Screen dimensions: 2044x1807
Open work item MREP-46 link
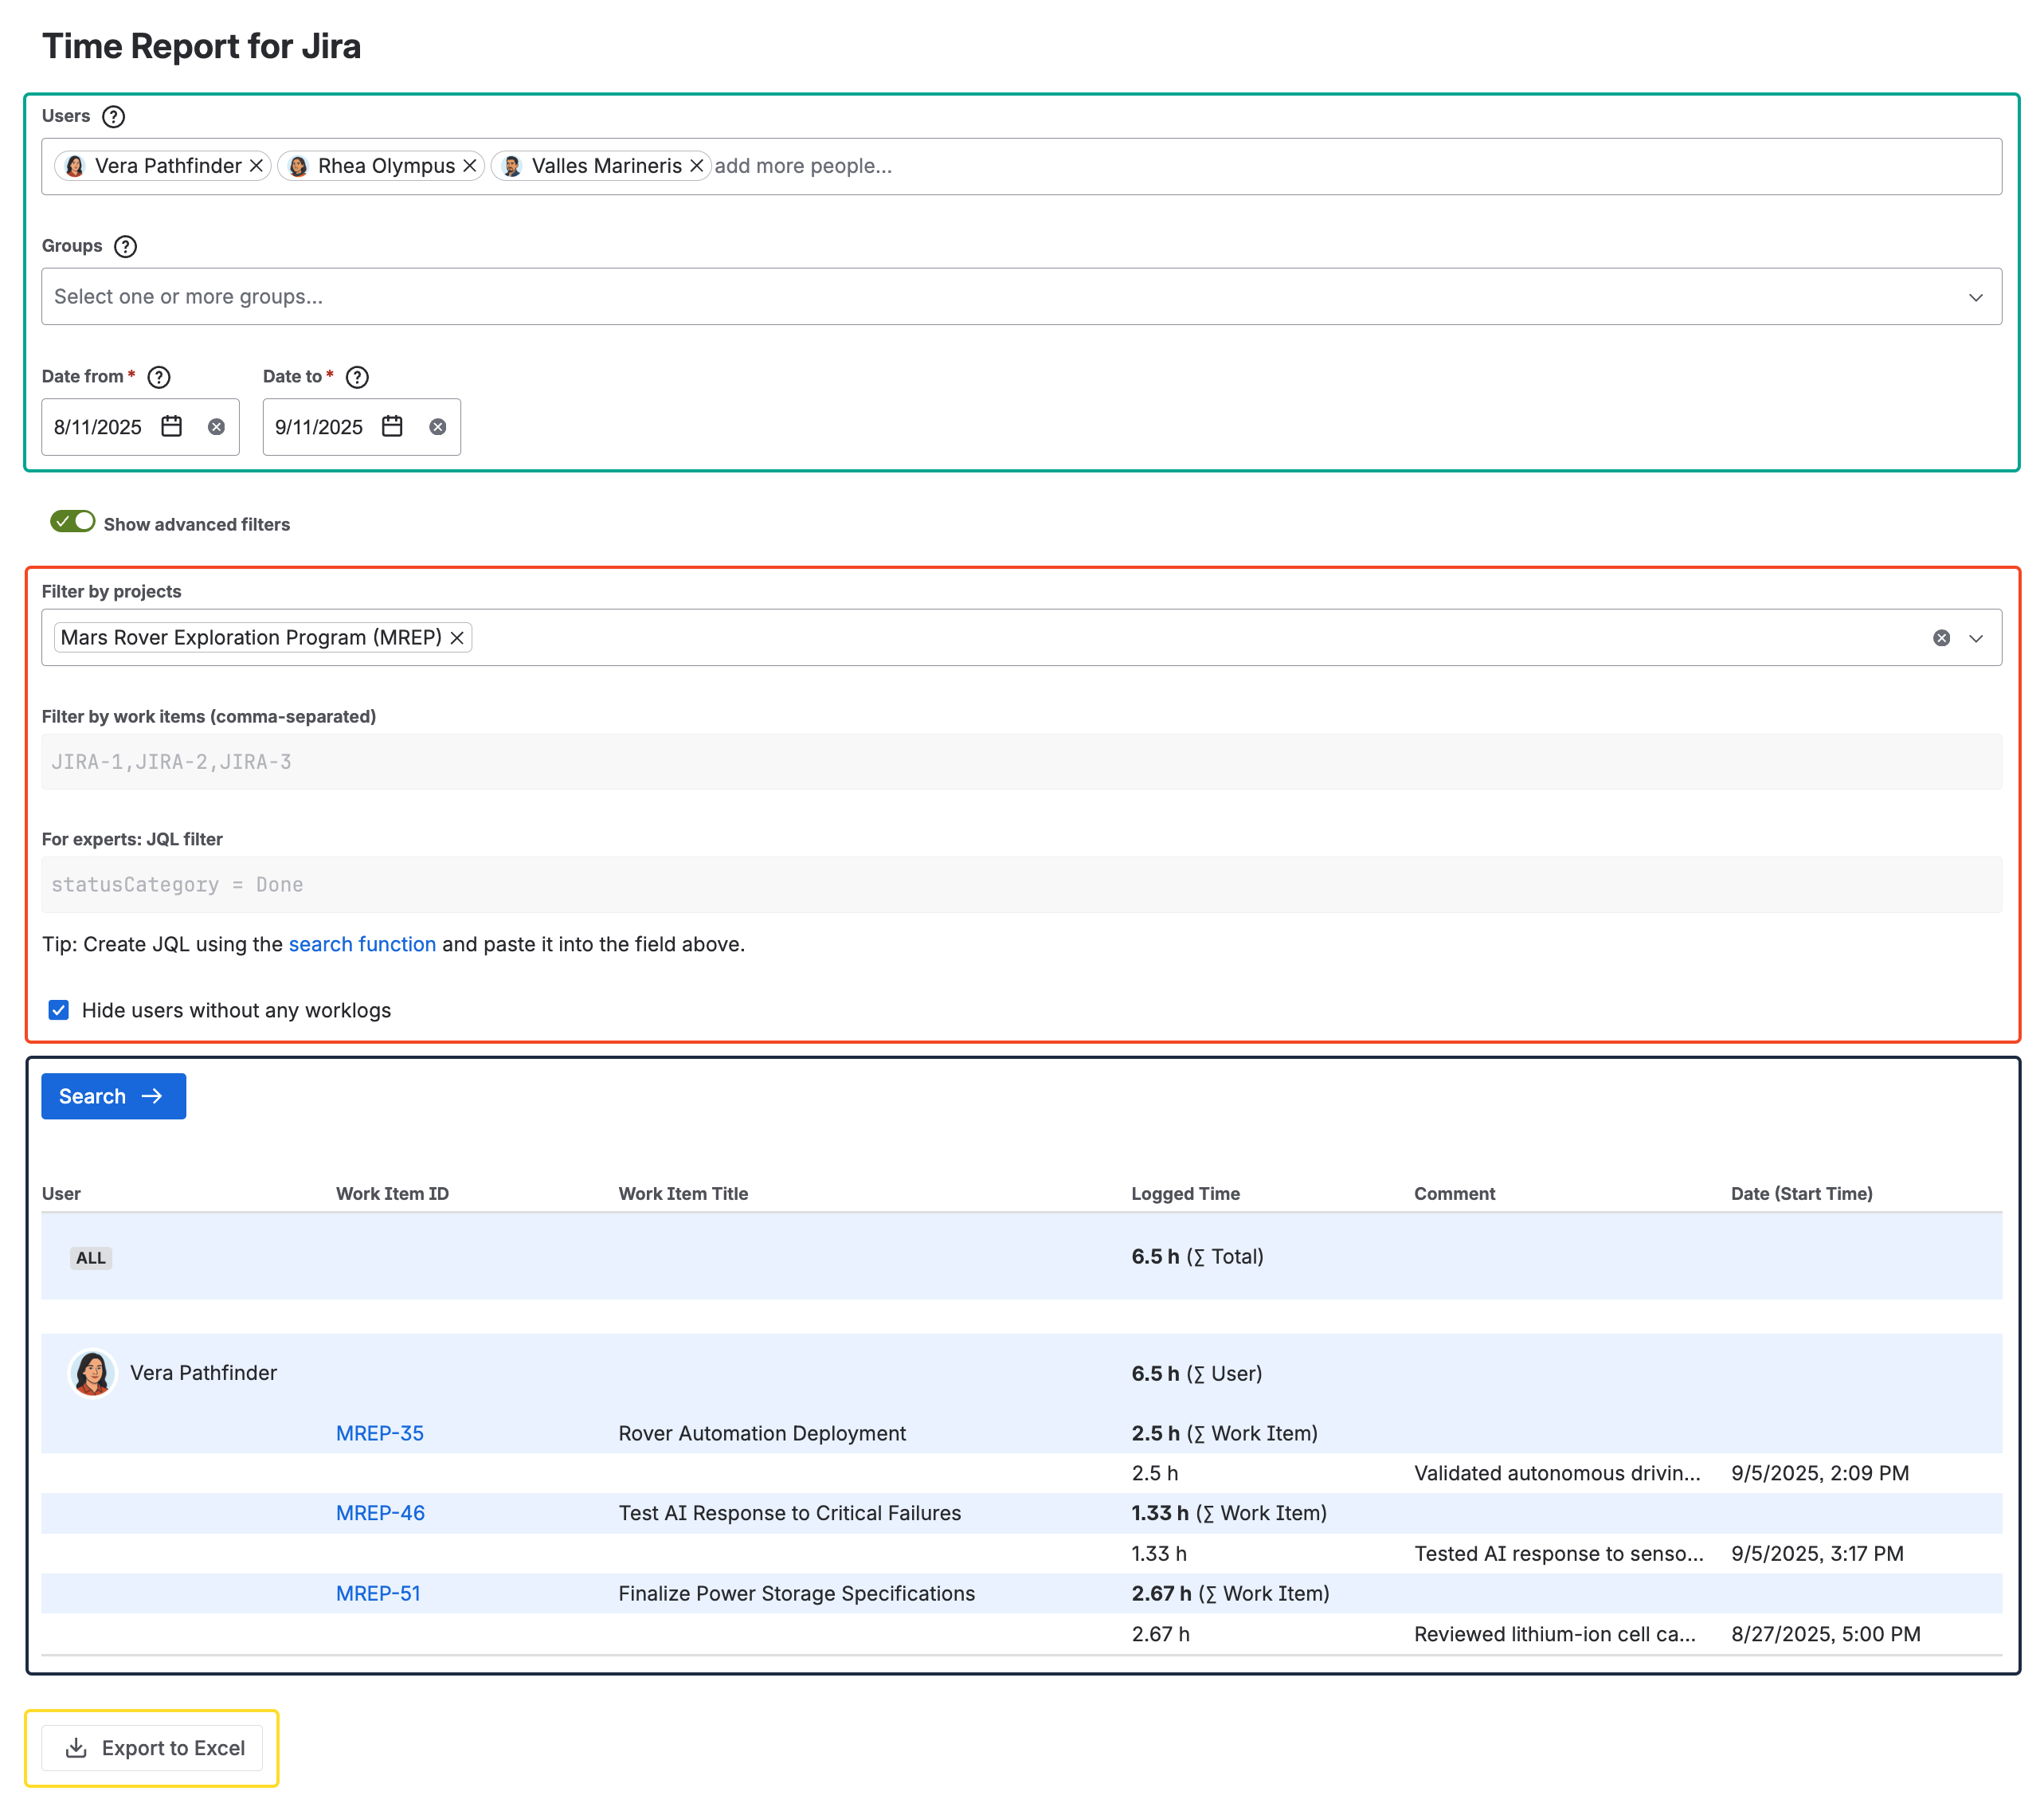pos(380,1514)
